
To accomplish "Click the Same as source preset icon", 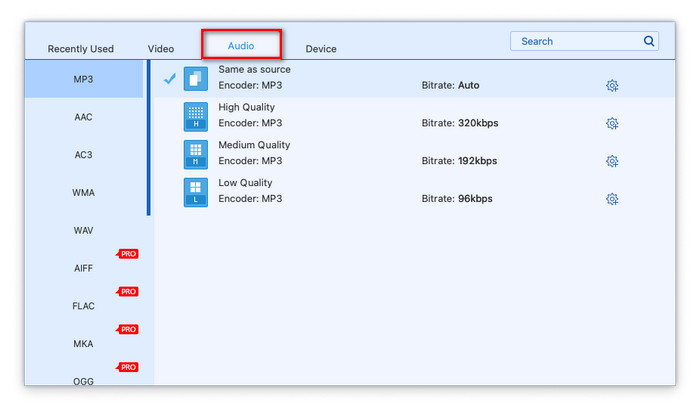I will coord(196,79).
